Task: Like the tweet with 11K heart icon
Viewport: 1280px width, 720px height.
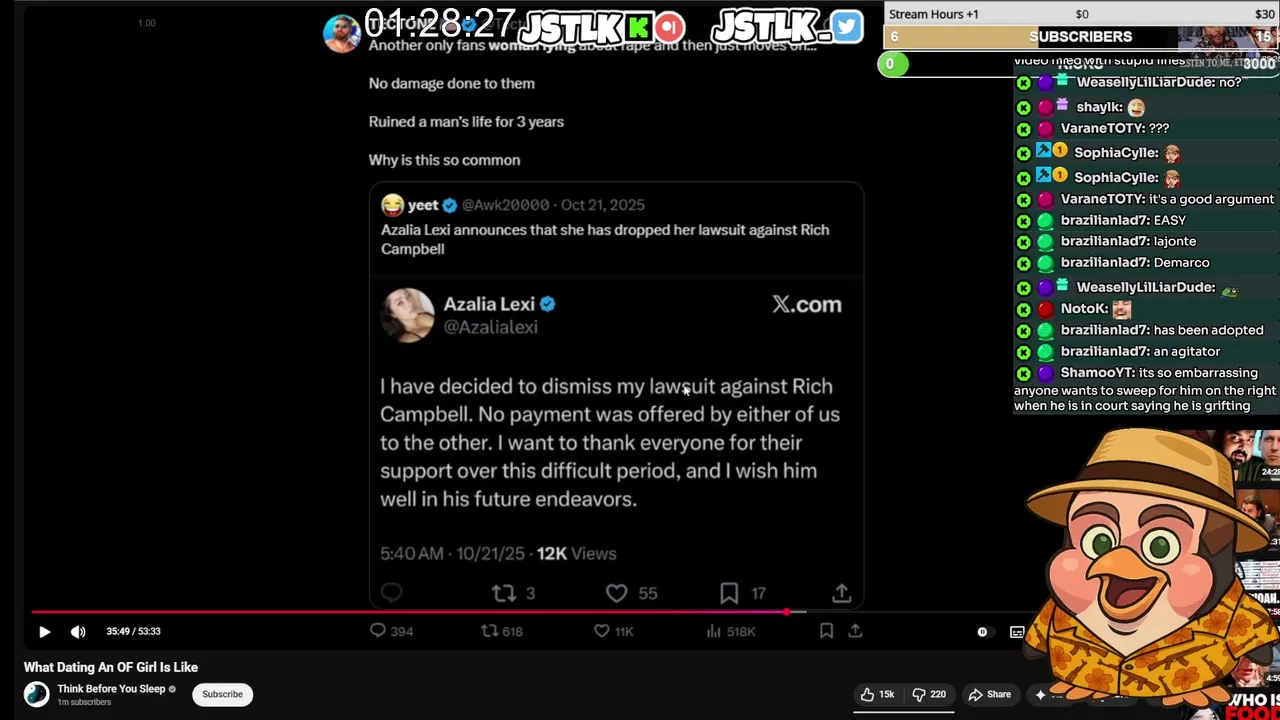Action: click(x=602, y=631)
